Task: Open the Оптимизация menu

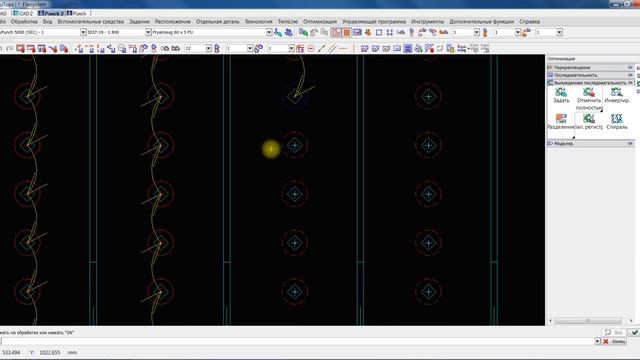Action: (x=320, y=21)
